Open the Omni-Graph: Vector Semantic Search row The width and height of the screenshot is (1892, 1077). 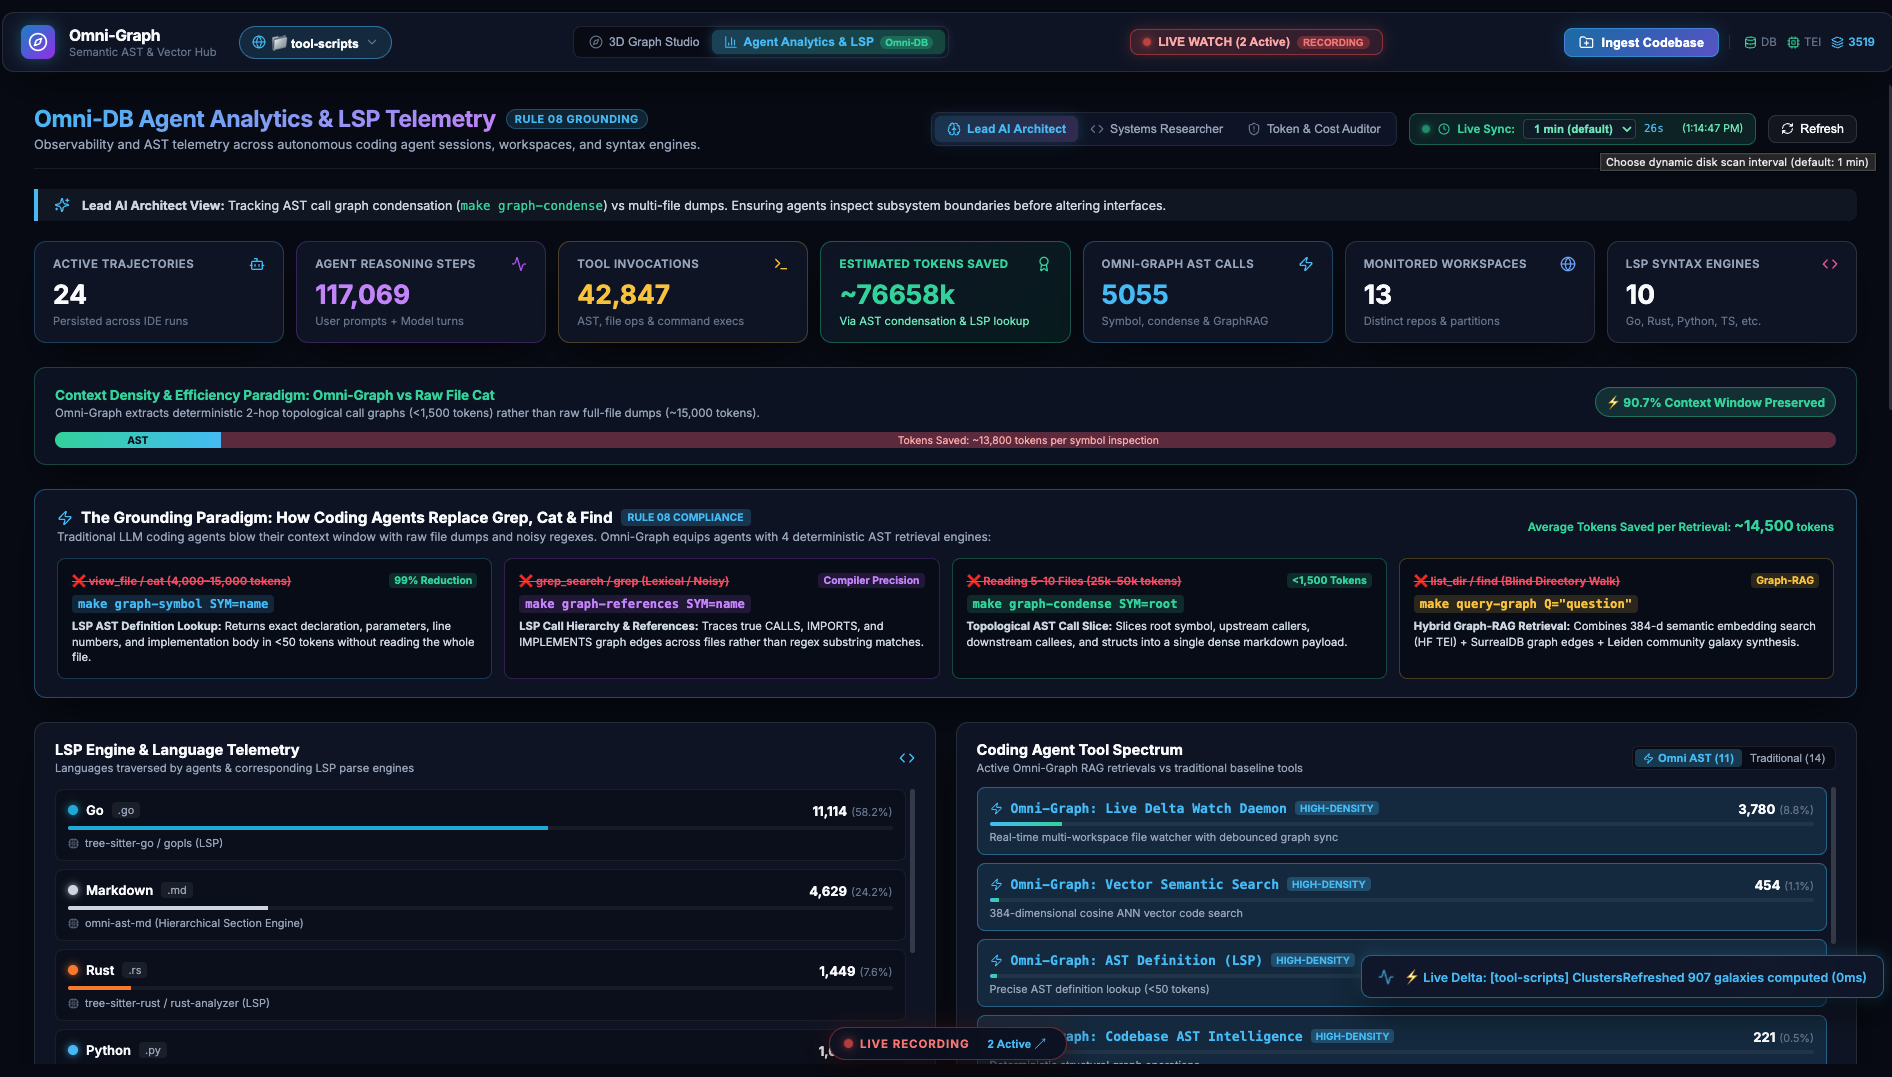point(1401,897)
